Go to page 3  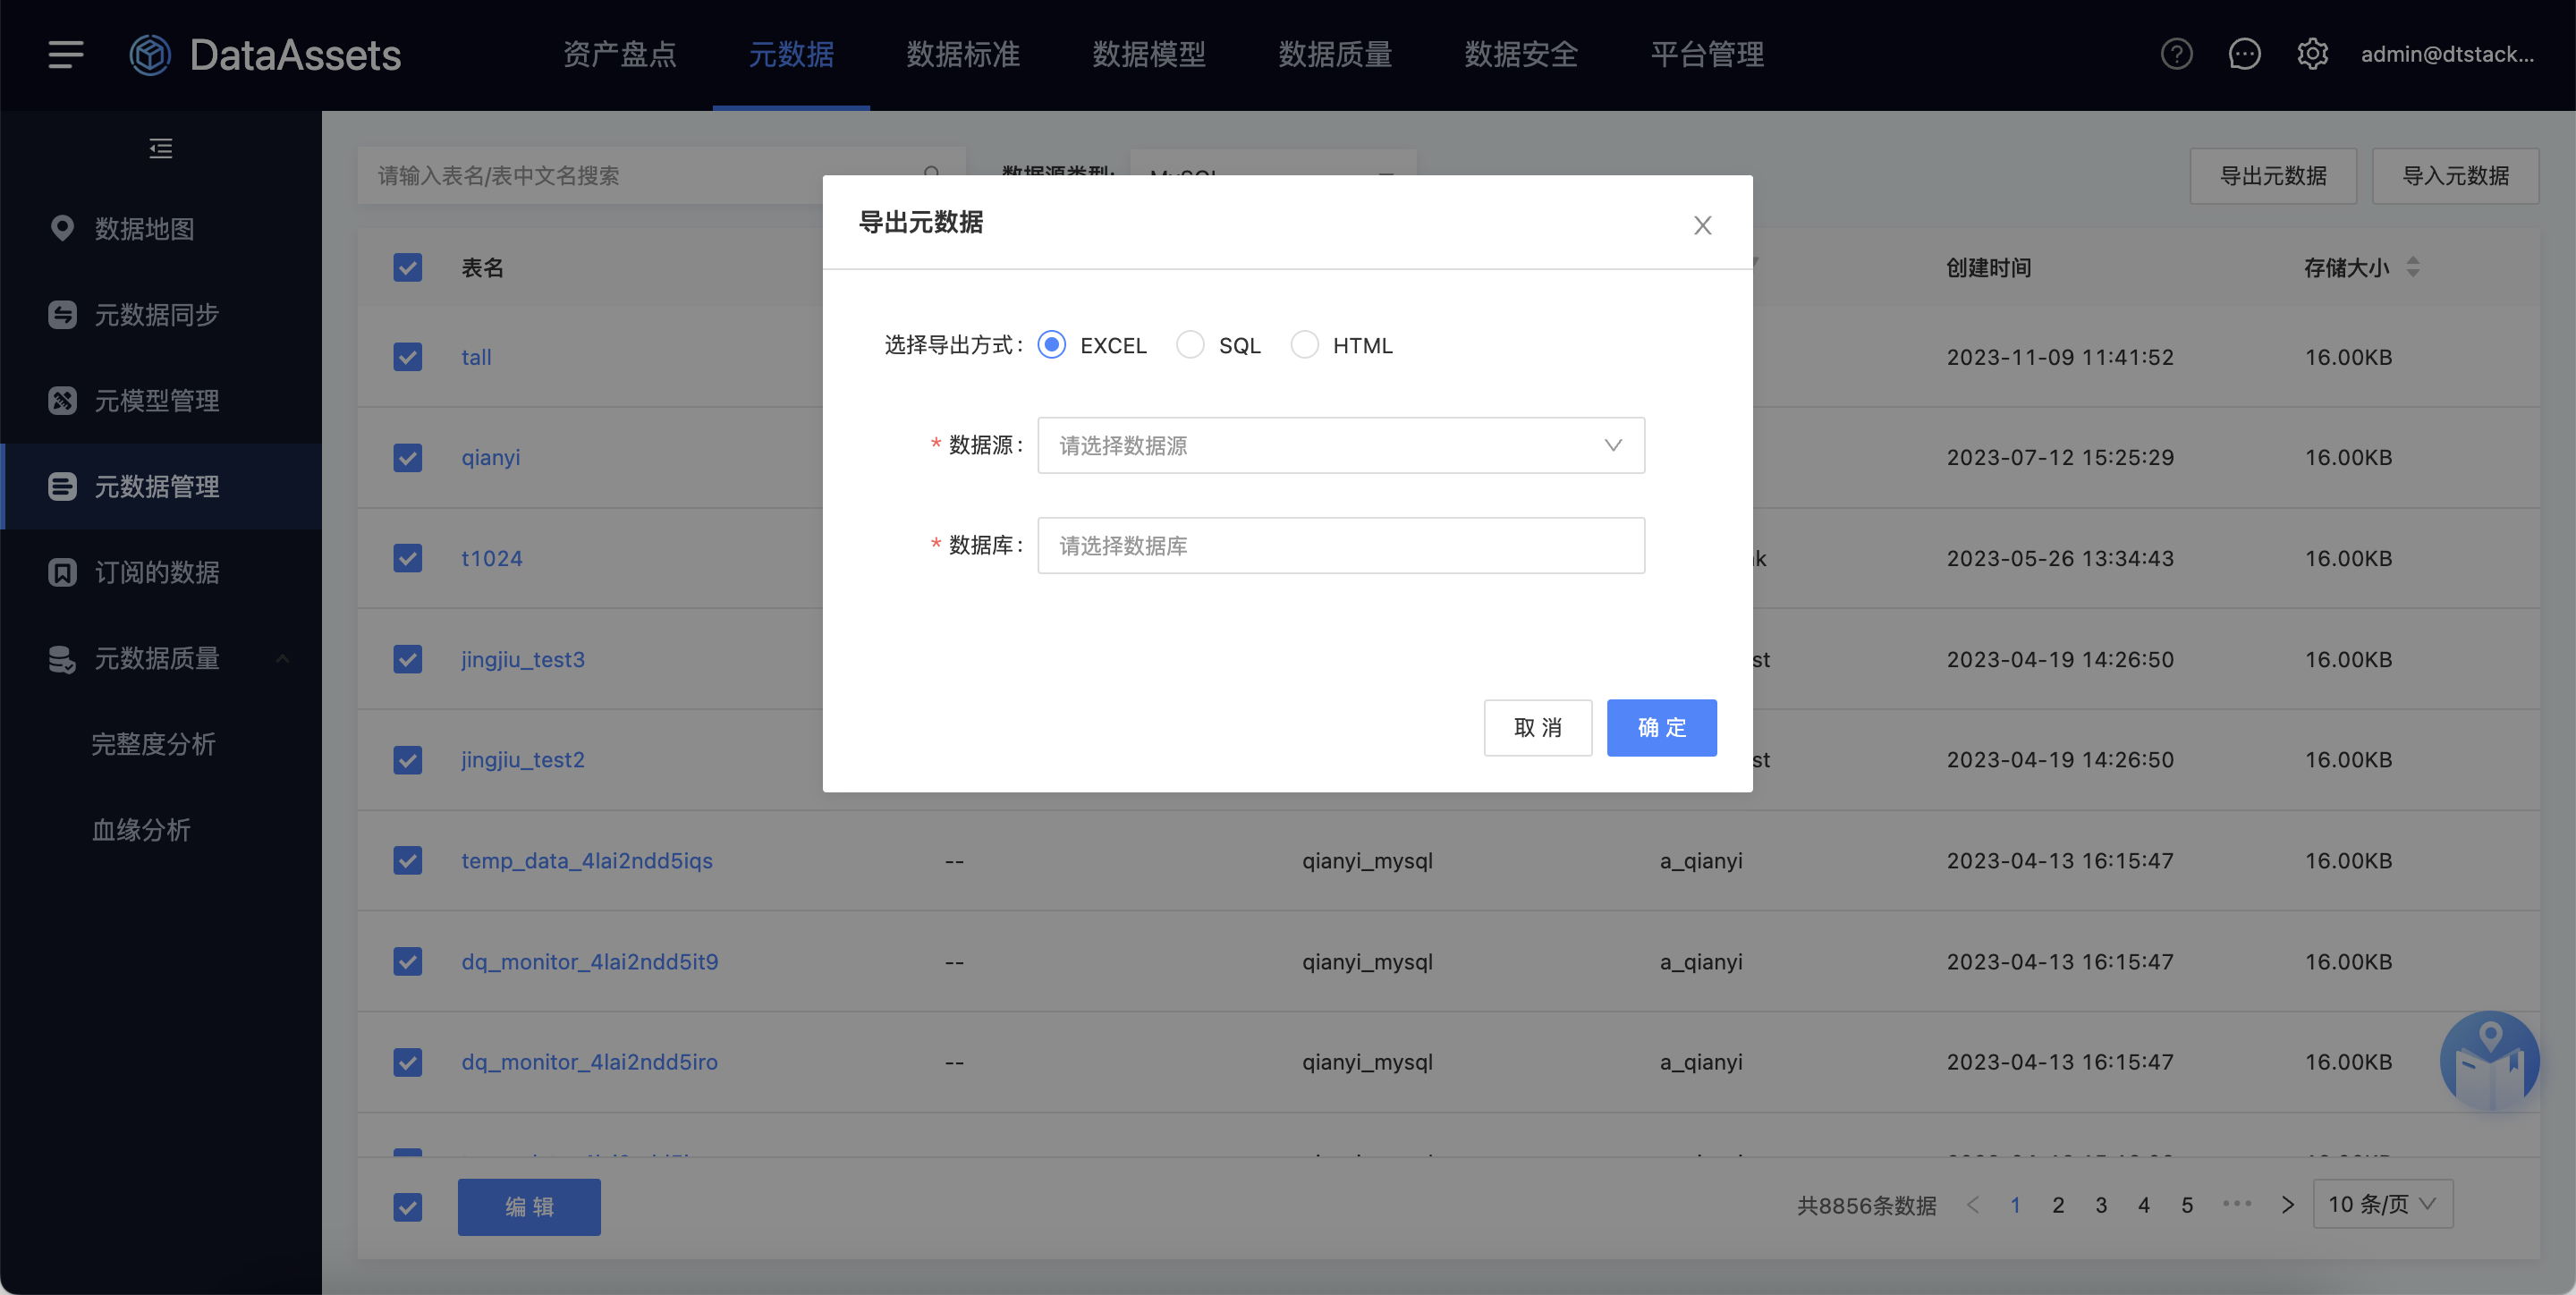2101,1205
